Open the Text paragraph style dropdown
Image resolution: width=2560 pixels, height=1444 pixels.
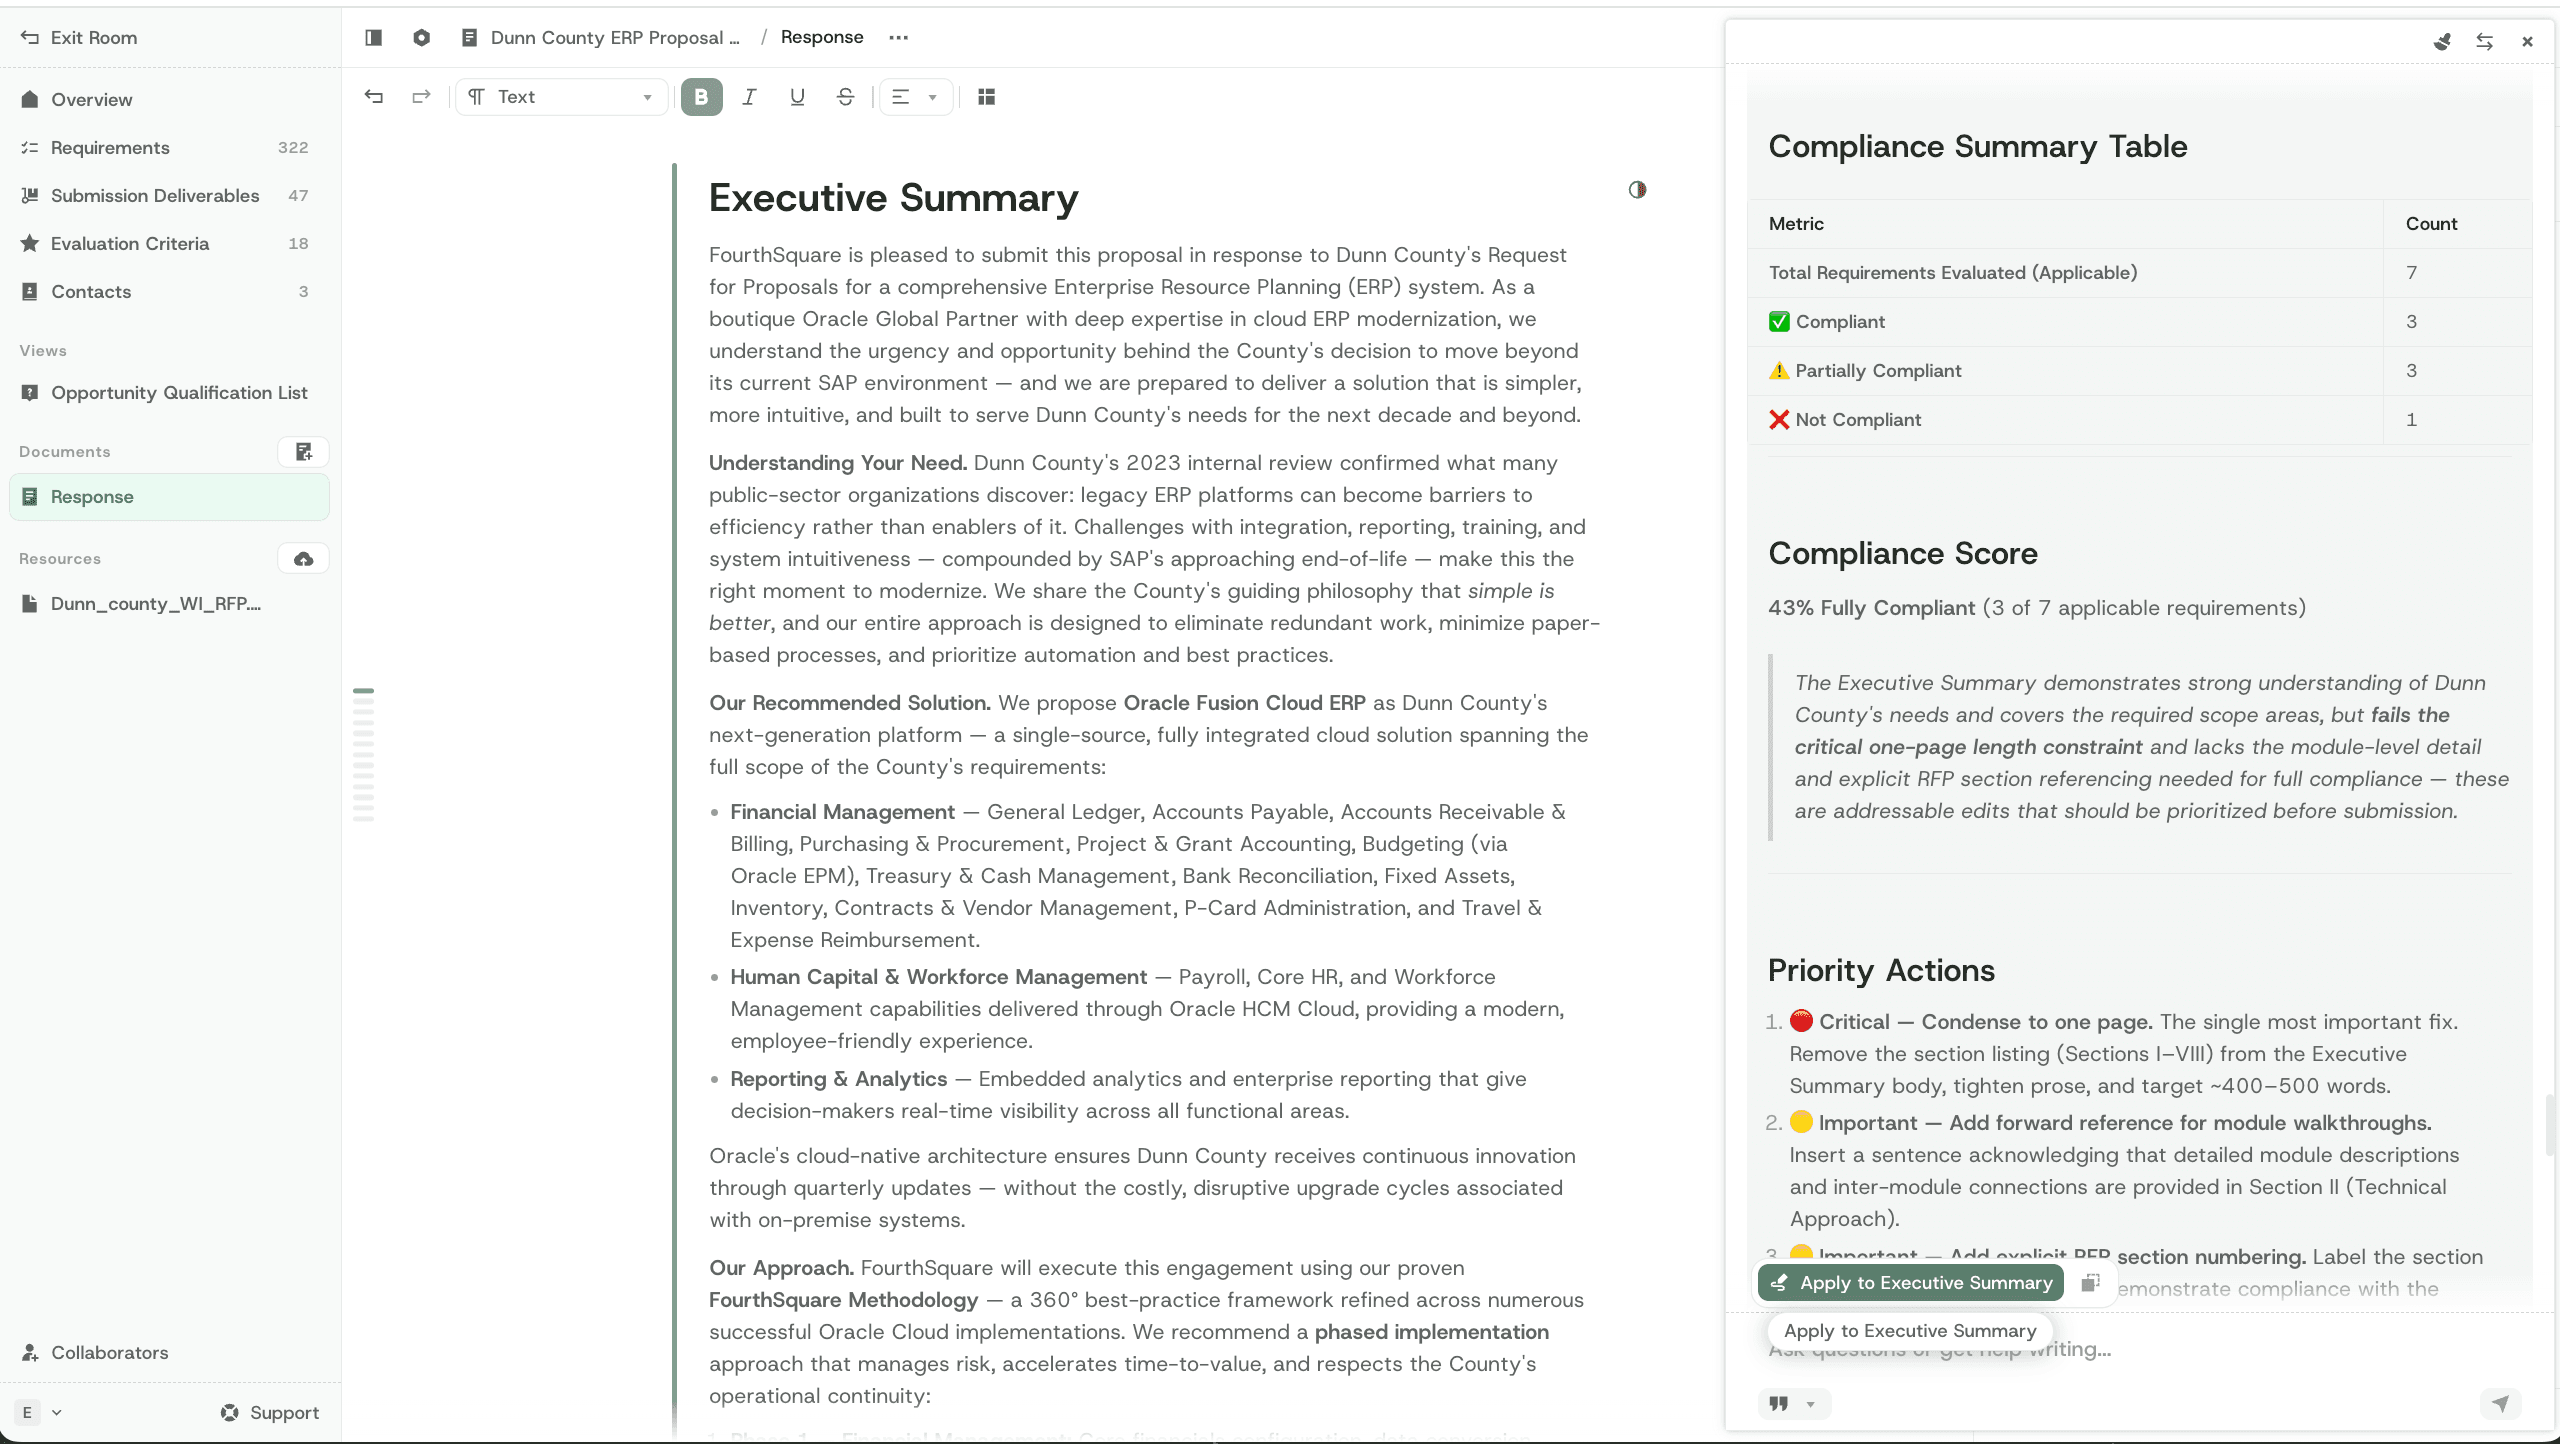(x=561, y=96)
